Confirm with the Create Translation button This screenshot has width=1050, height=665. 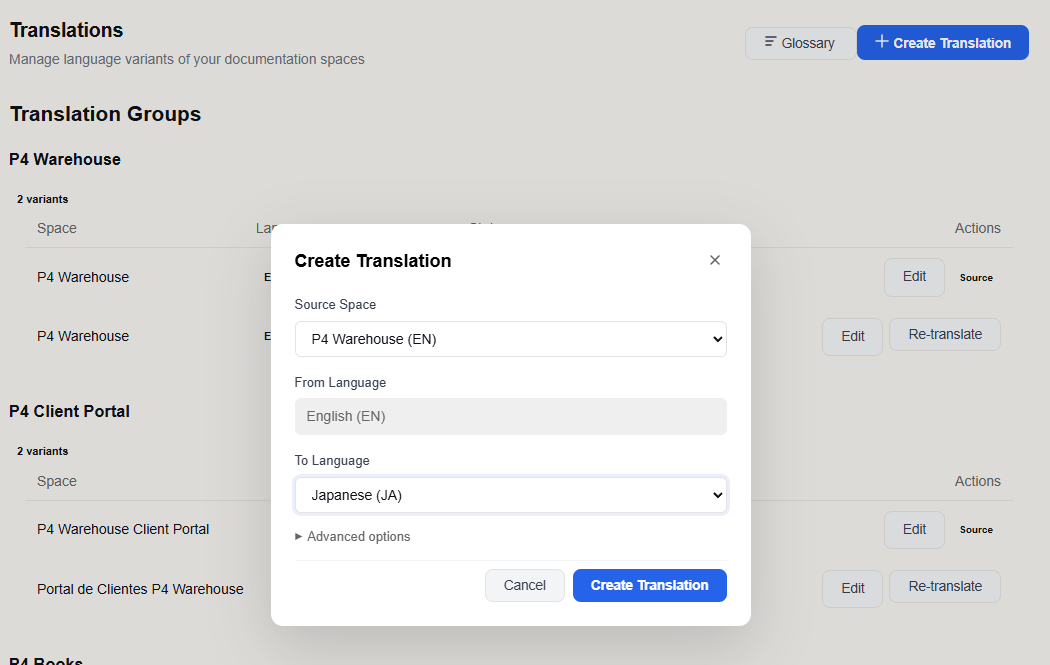(x=649, y=585)
